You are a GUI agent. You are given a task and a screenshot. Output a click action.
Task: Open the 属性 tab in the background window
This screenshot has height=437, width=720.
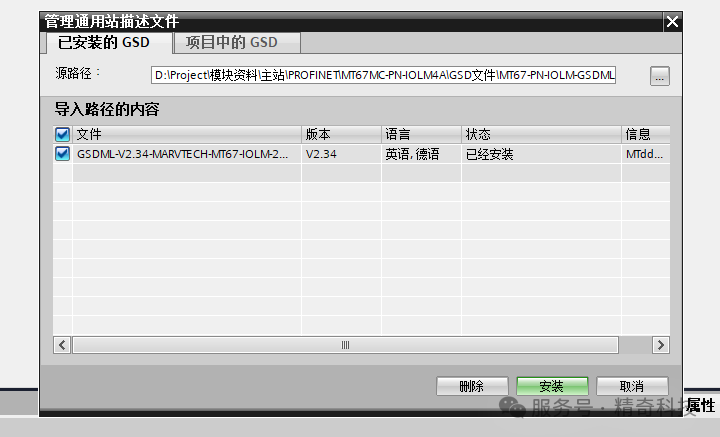pyautogui.click(x=701, y=406)
